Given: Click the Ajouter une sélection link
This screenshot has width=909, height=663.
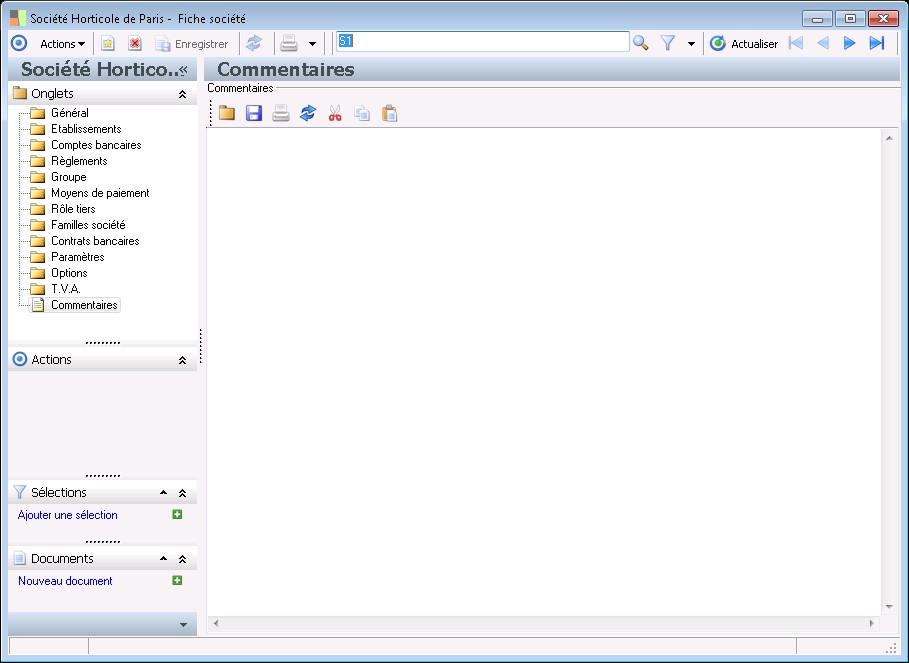Looking at the screenshot, I should [x=67, y=515].
